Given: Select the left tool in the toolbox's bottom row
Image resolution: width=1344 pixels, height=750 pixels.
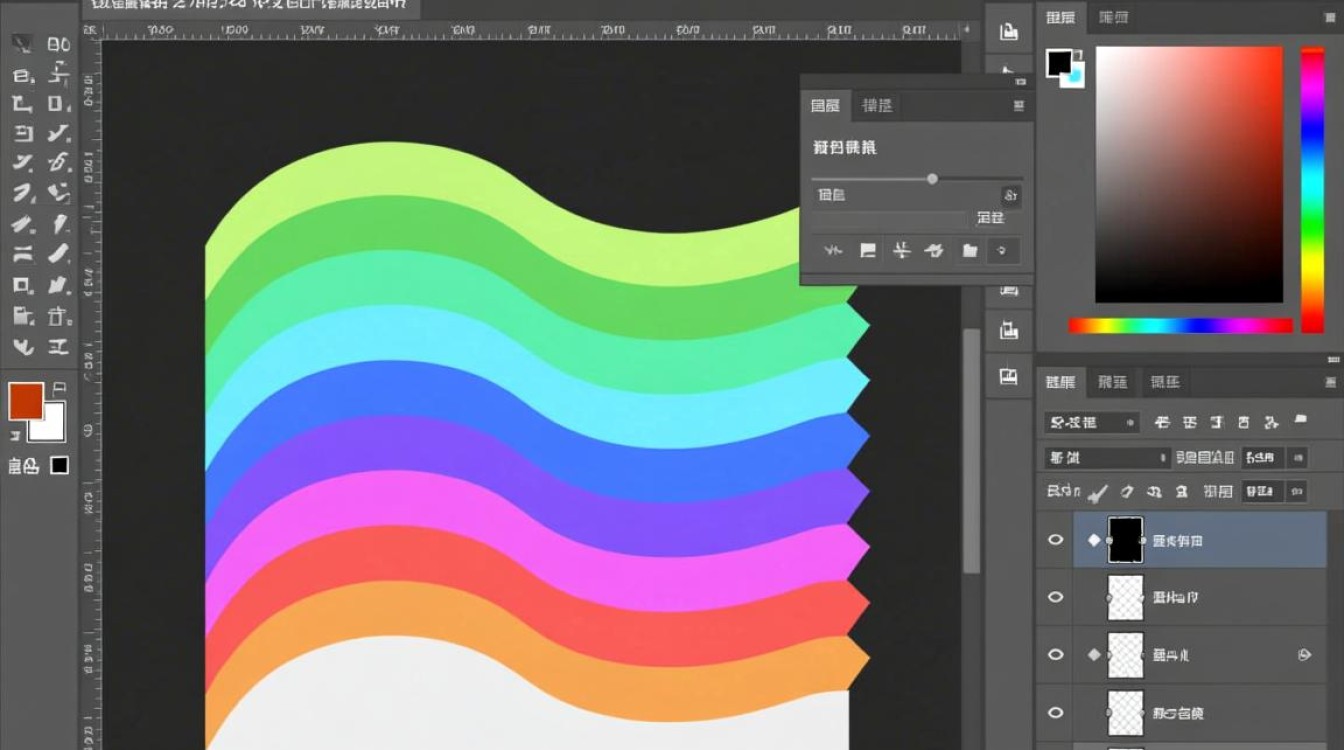Looking at the screenshot, I should 22,347.
